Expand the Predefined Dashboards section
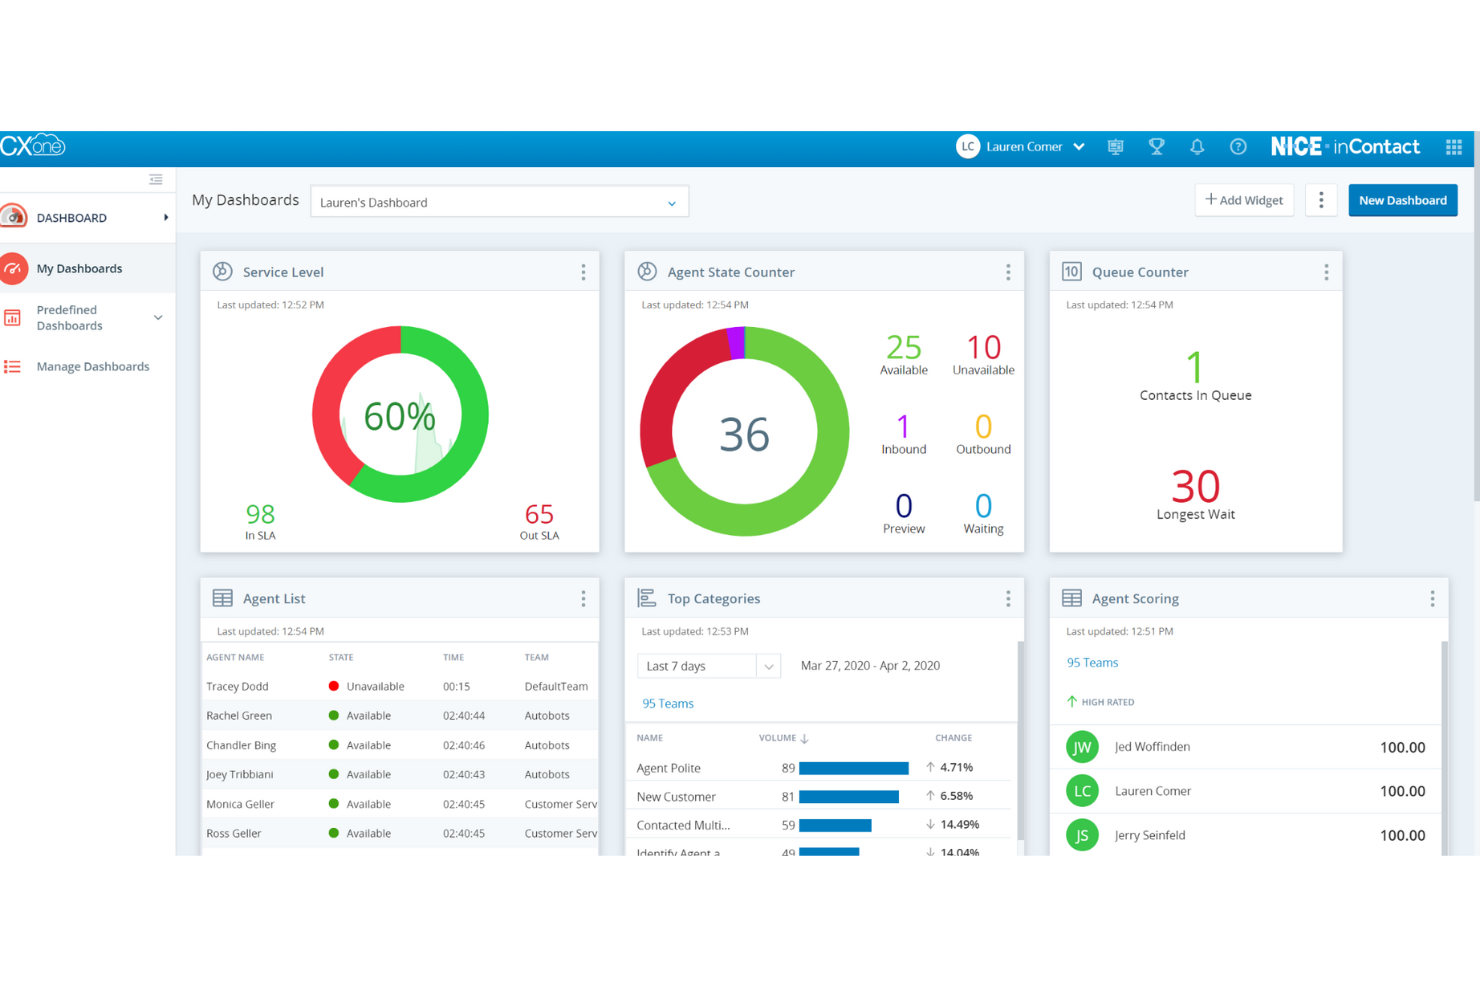The width and height of the screenshot is (1480, 987). 157,317
